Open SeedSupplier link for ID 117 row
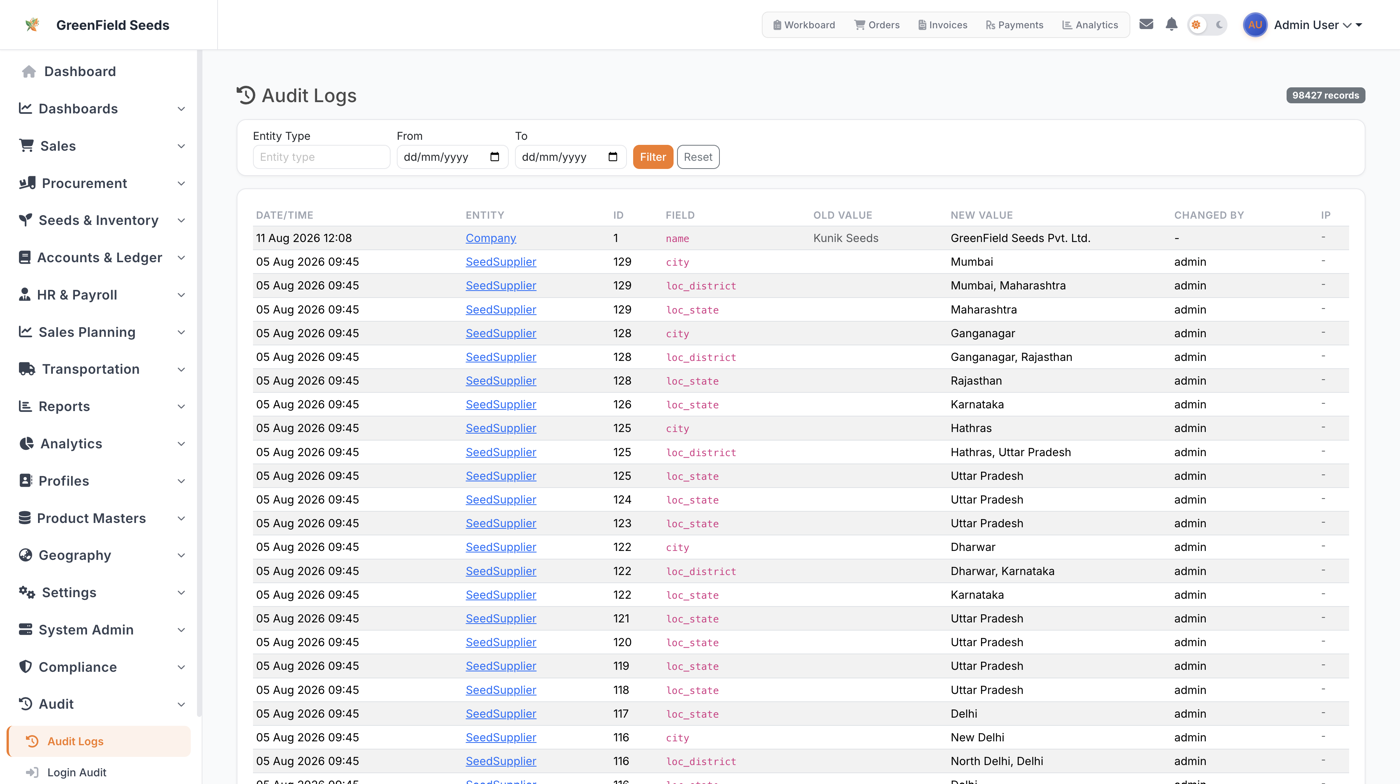The height and width of the screenshot is (784, 1400). [x=501, y=714]
